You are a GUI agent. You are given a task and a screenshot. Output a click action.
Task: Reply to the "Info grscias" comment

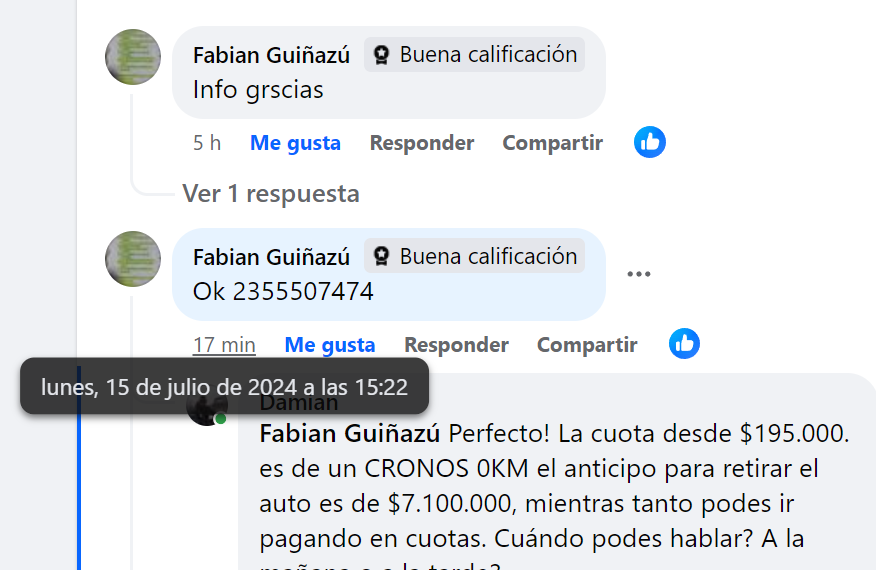tap(422, 143)
